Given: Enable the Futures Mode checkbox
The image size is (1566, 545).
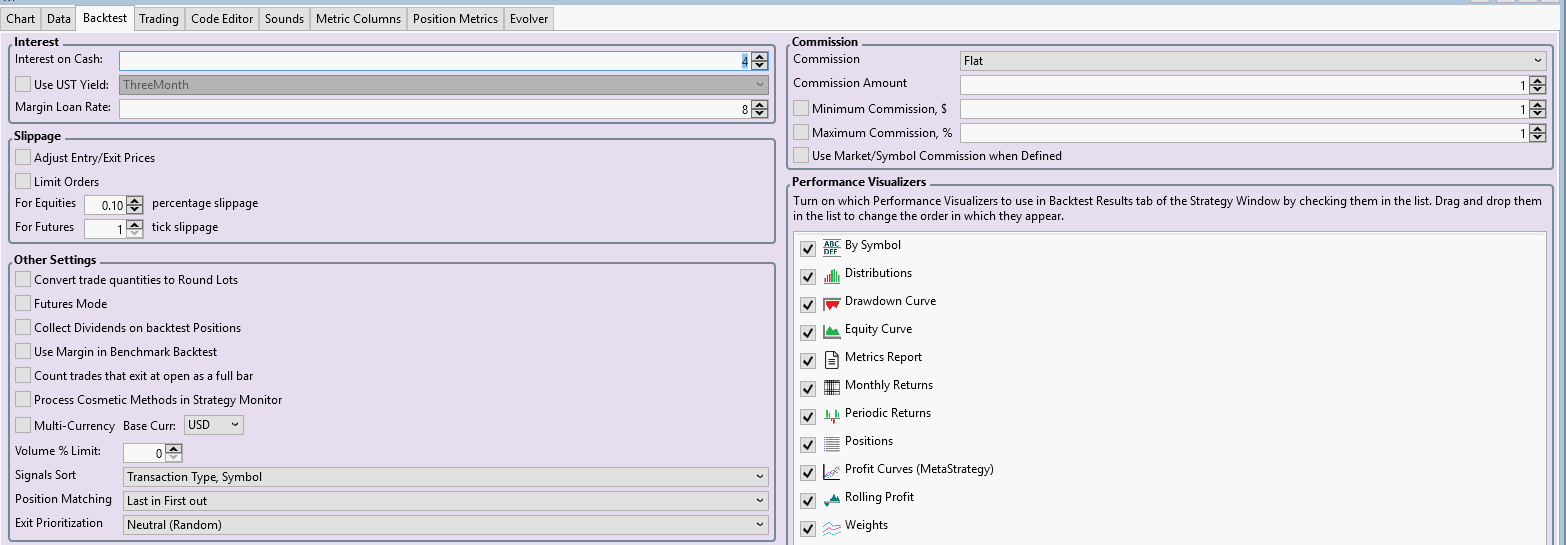Looking at the screenshot, I should (23, 304).
